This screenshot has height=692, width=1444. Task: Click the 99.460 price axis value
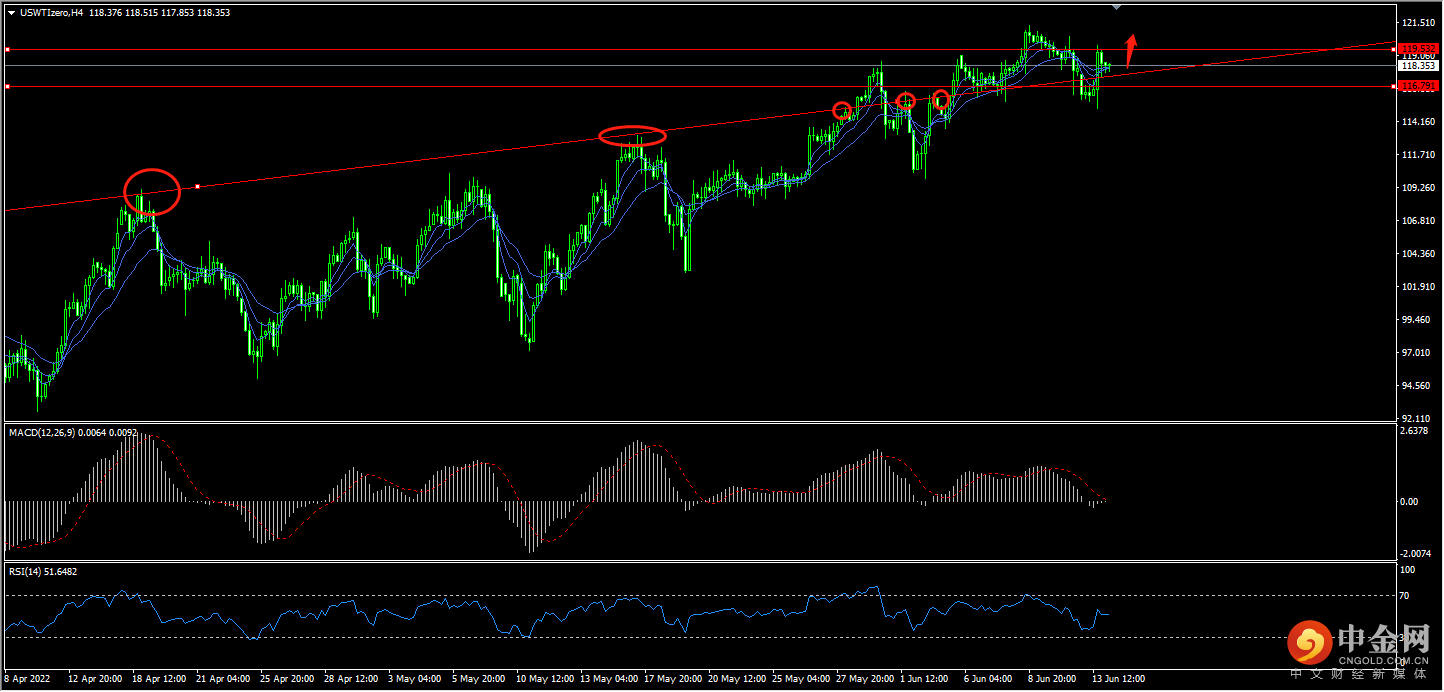tap(1416, 320)
